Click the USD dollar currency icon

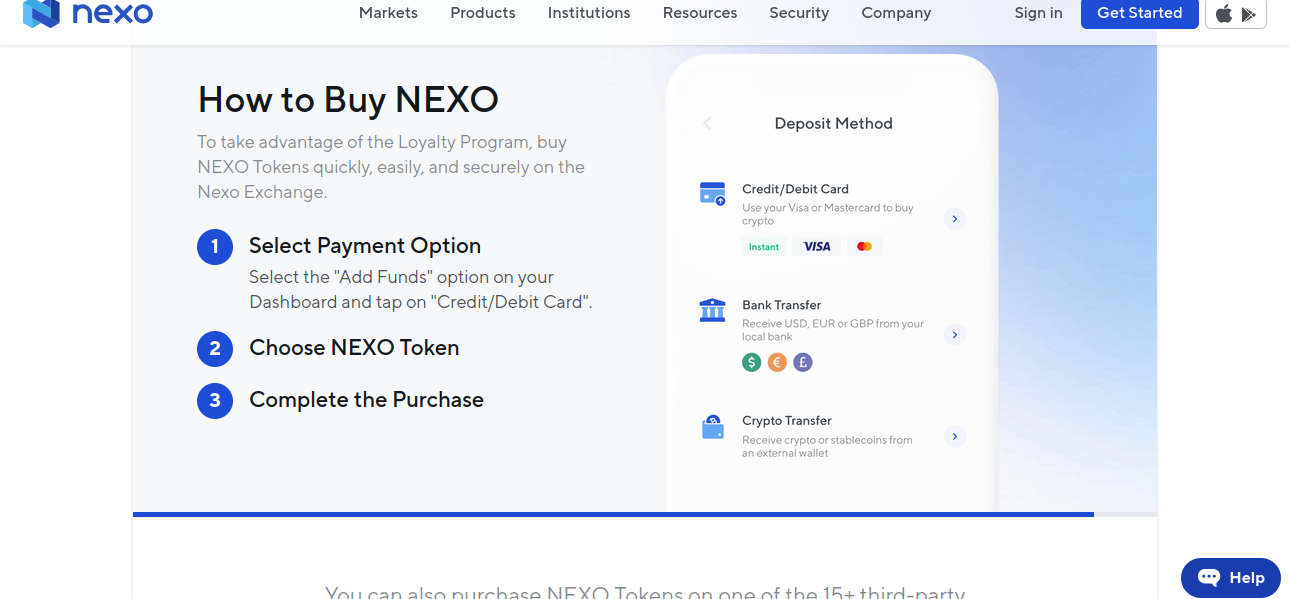tap(751, 362)
